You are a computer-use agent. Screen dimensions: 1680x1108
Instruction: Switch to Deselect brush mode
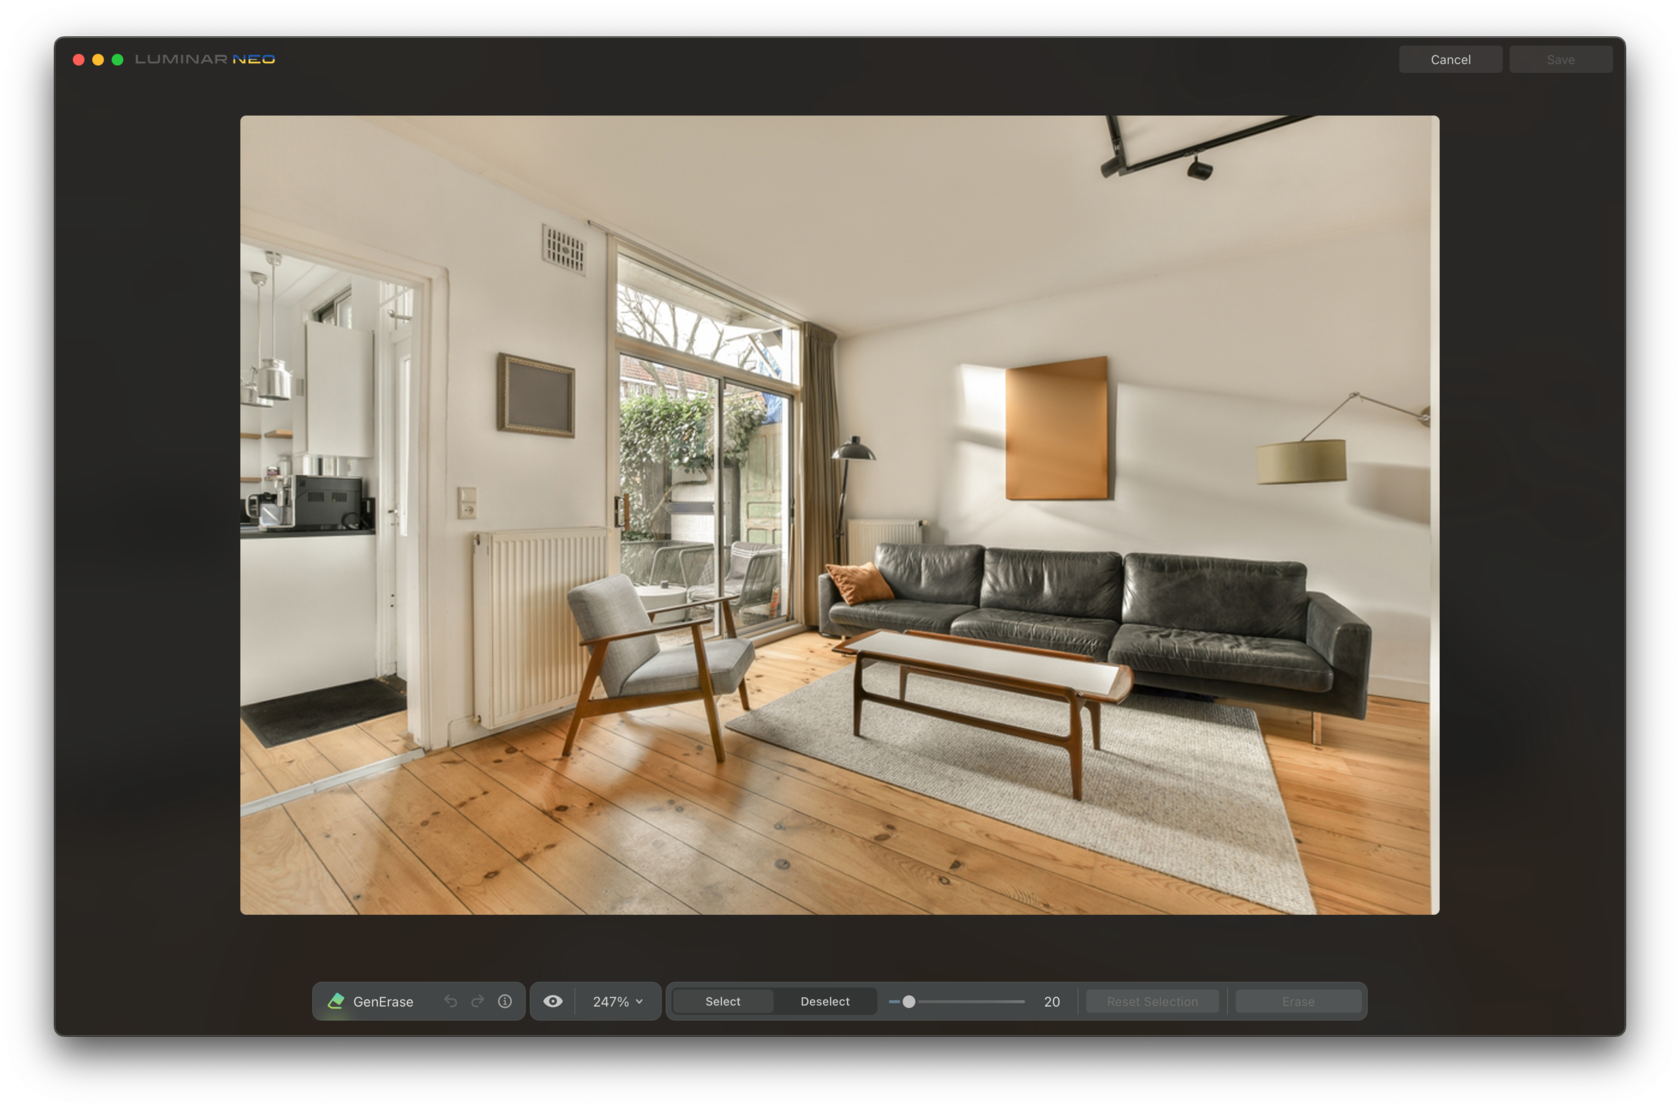(x=824, y=1001)
